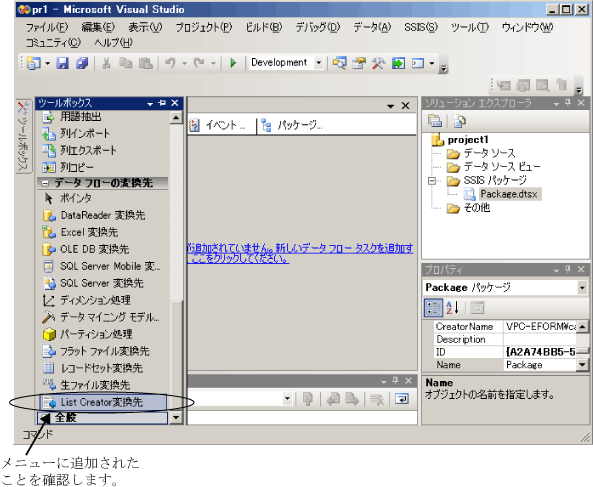Click Property Pages icon in Properties panel
This screenshot has height=487, width=593.
[x=477, y=308]
